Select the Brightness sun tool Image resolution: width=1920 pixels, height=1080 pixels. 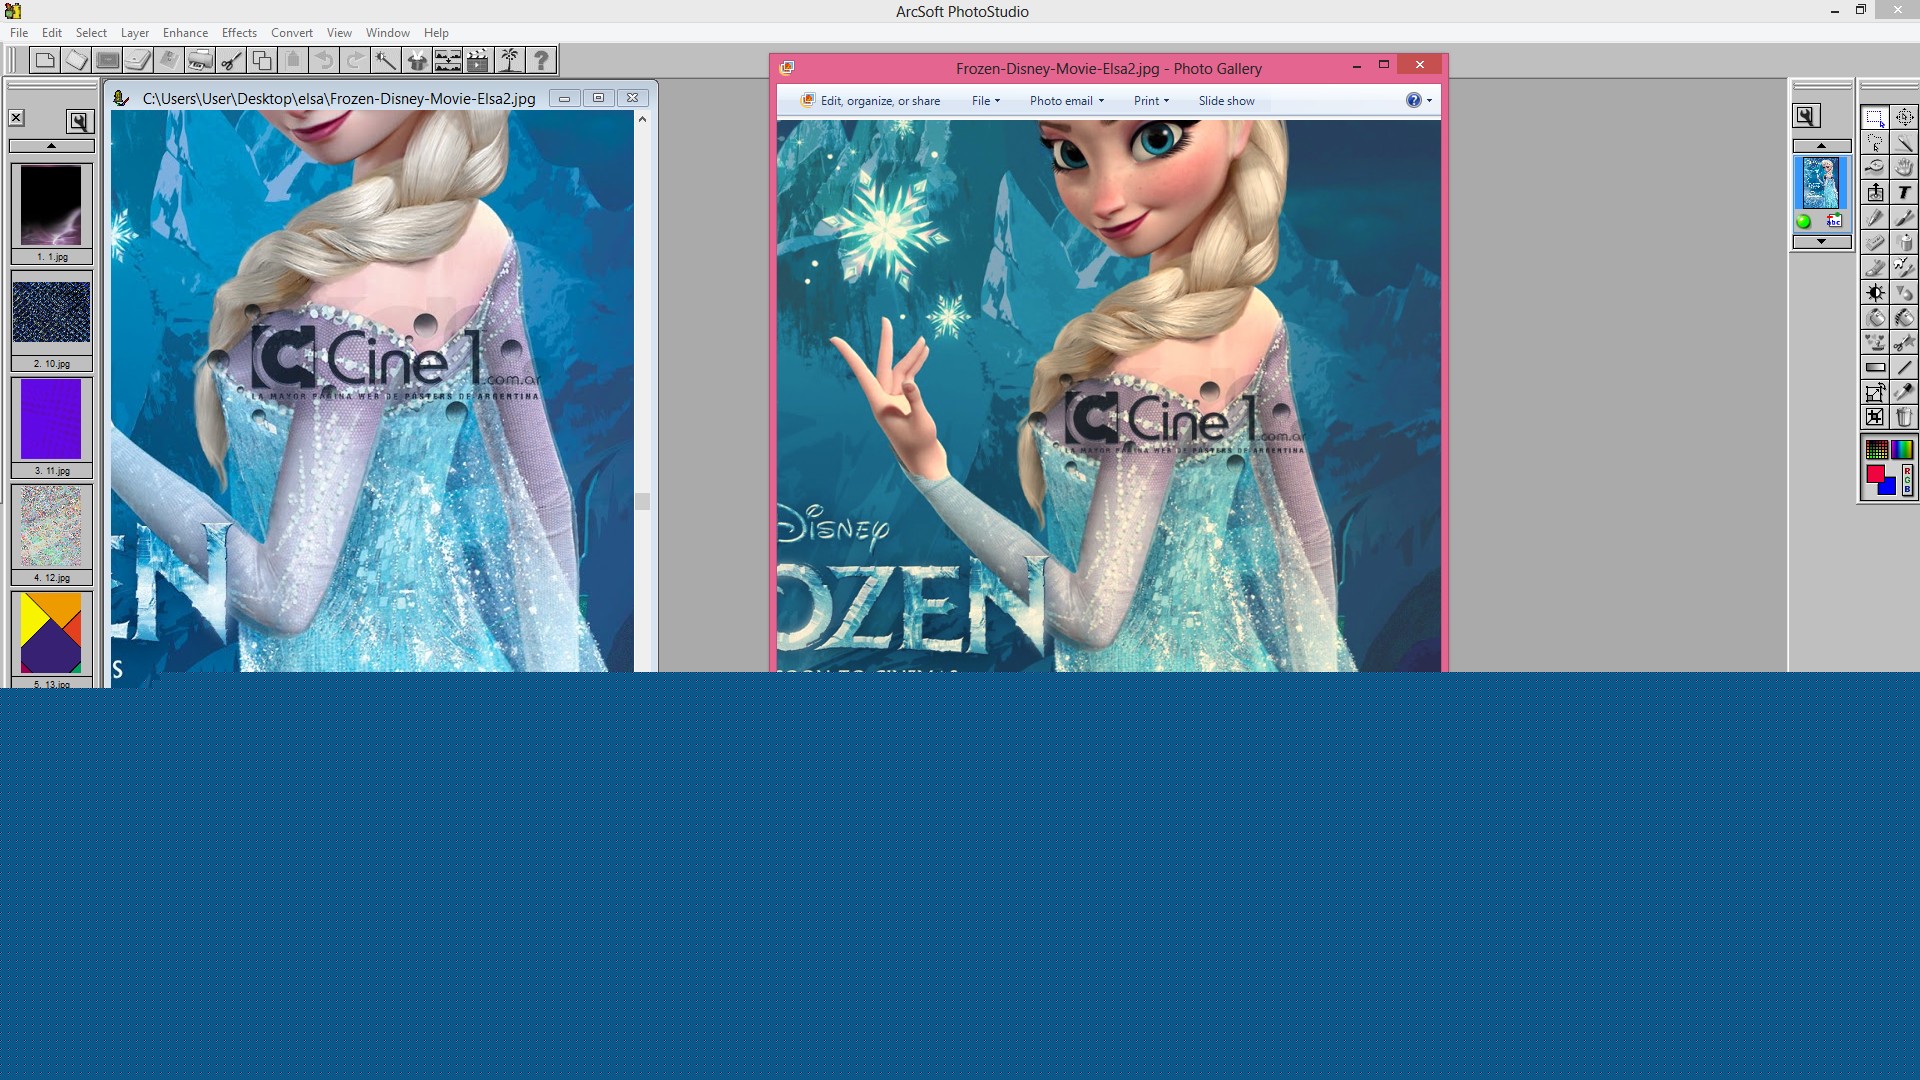click(1875, 292)
